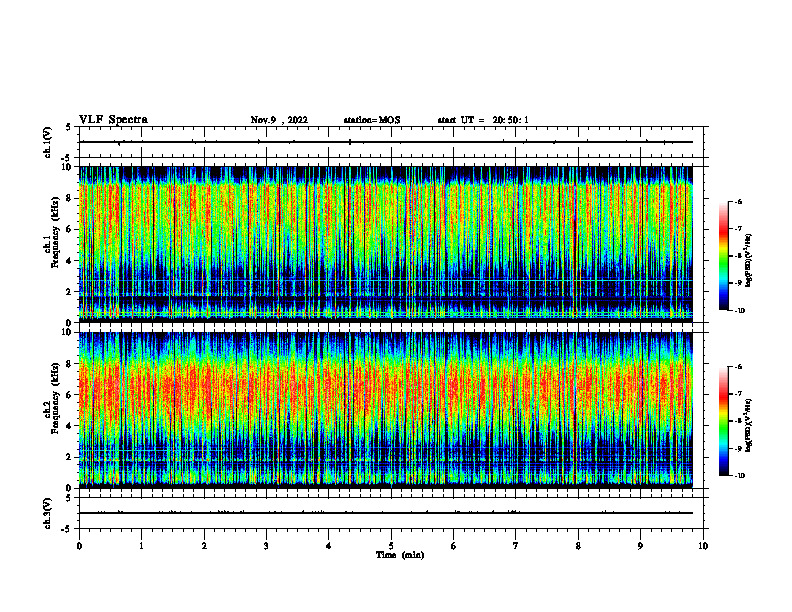Click the time axis tick label "7"

(x=516, y=546)
